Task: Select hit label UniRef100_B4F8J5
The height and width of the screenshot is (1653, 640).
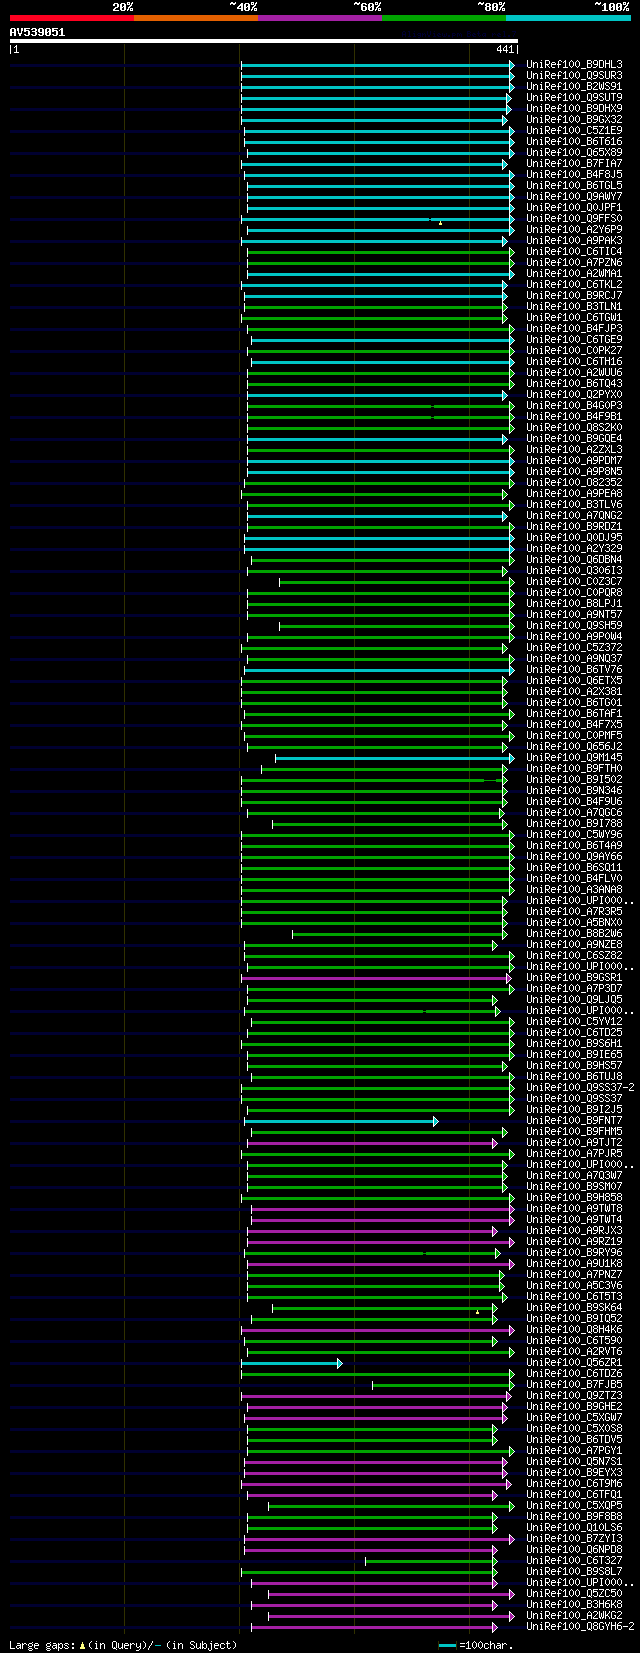Action: tap(574, 175)
